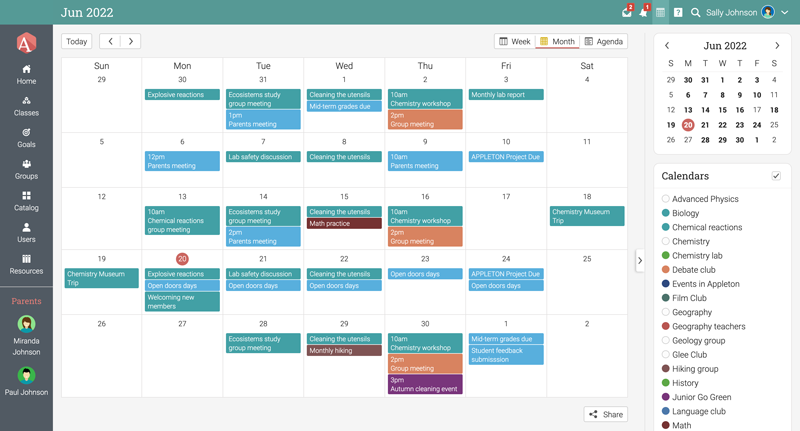
Task: Click the Share button
Action: coord(605,414)
